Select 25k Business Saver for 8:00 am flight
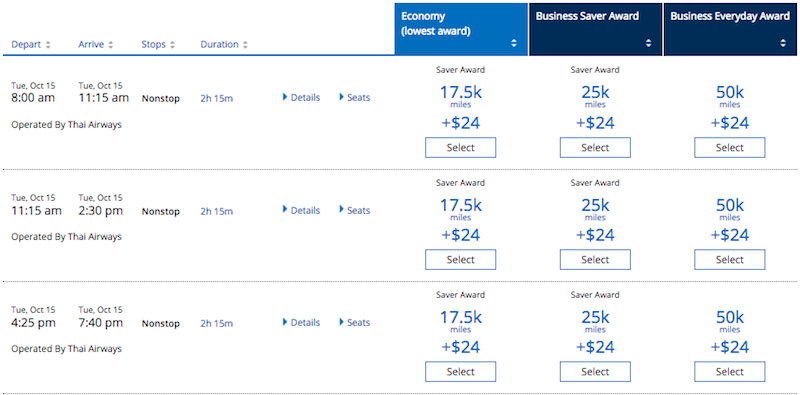Viewport: 800px width, 395px height. [x=595, y=147]
